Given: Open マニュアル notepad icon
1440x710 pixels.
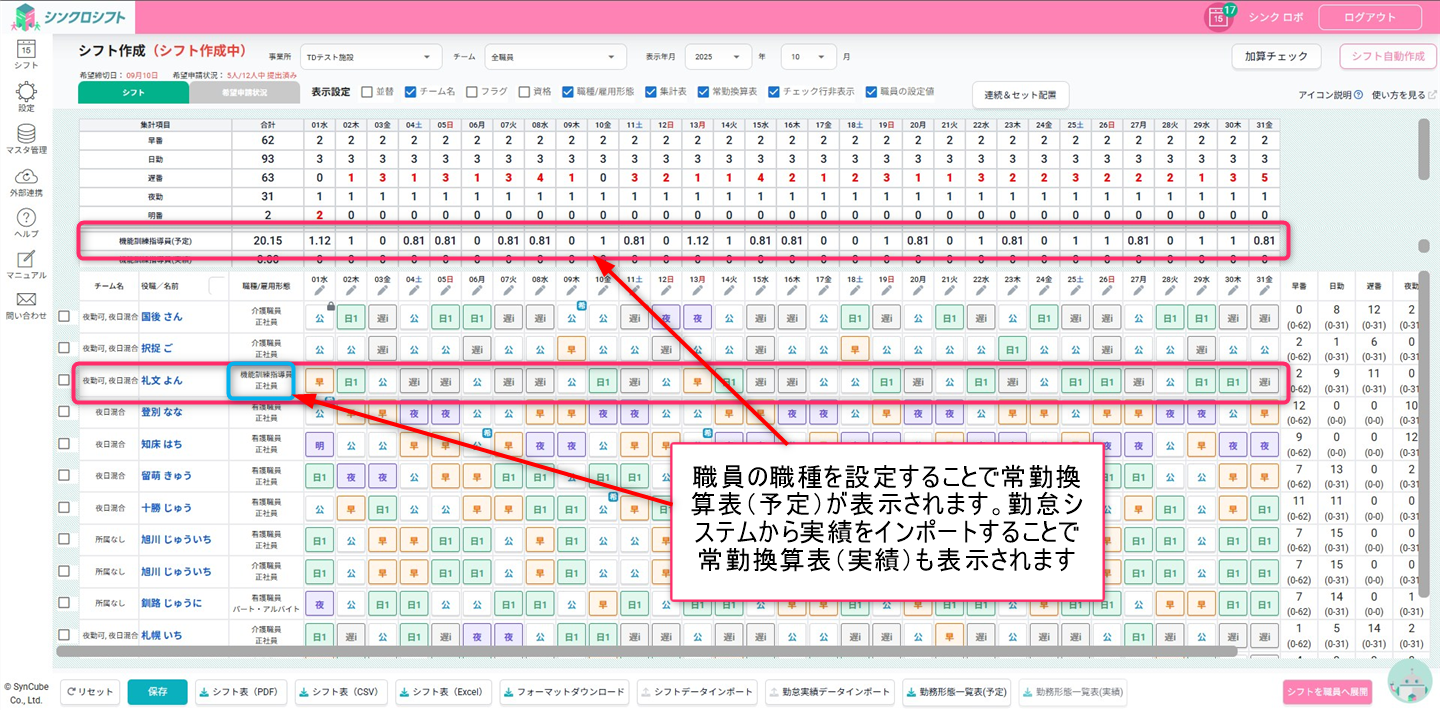Looking at the screenshot, I should (x=26, y=260).
